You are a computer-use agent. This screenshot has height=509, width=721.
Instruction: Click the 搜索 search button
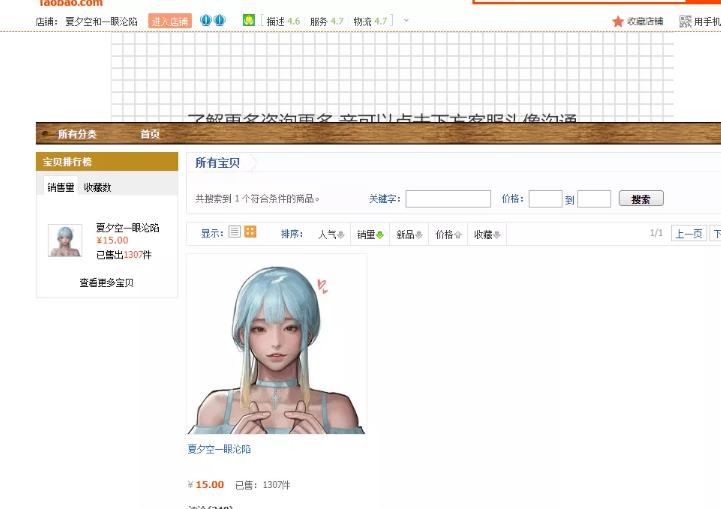[640, 199]
